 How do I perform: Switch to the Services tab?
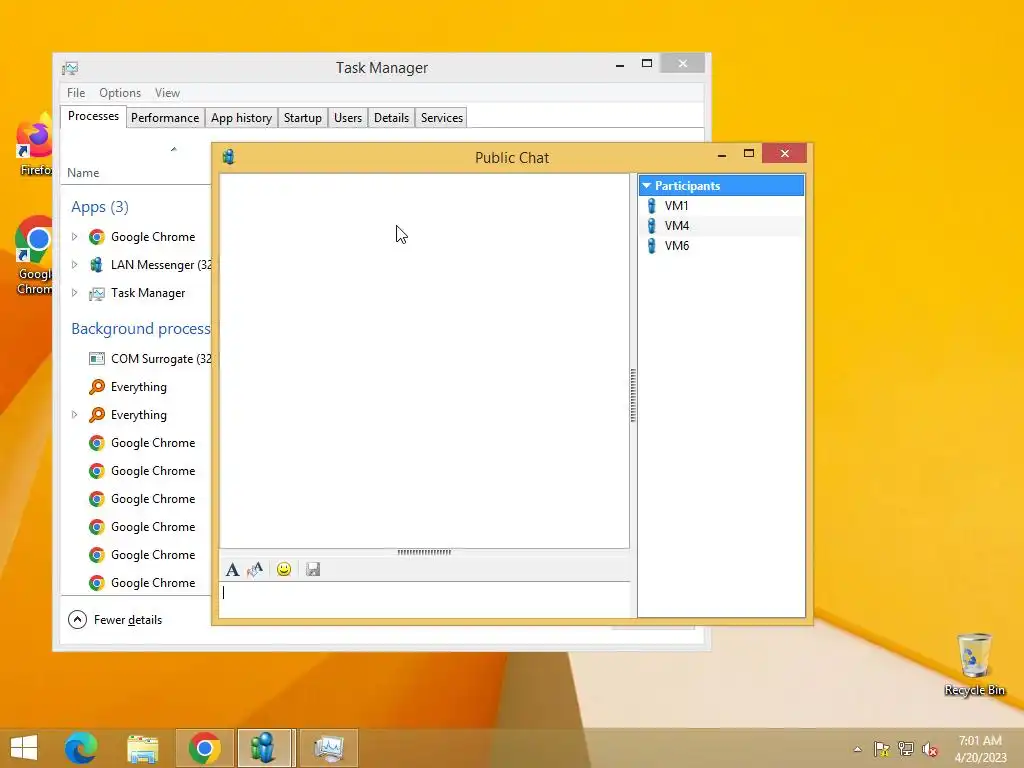441,118
